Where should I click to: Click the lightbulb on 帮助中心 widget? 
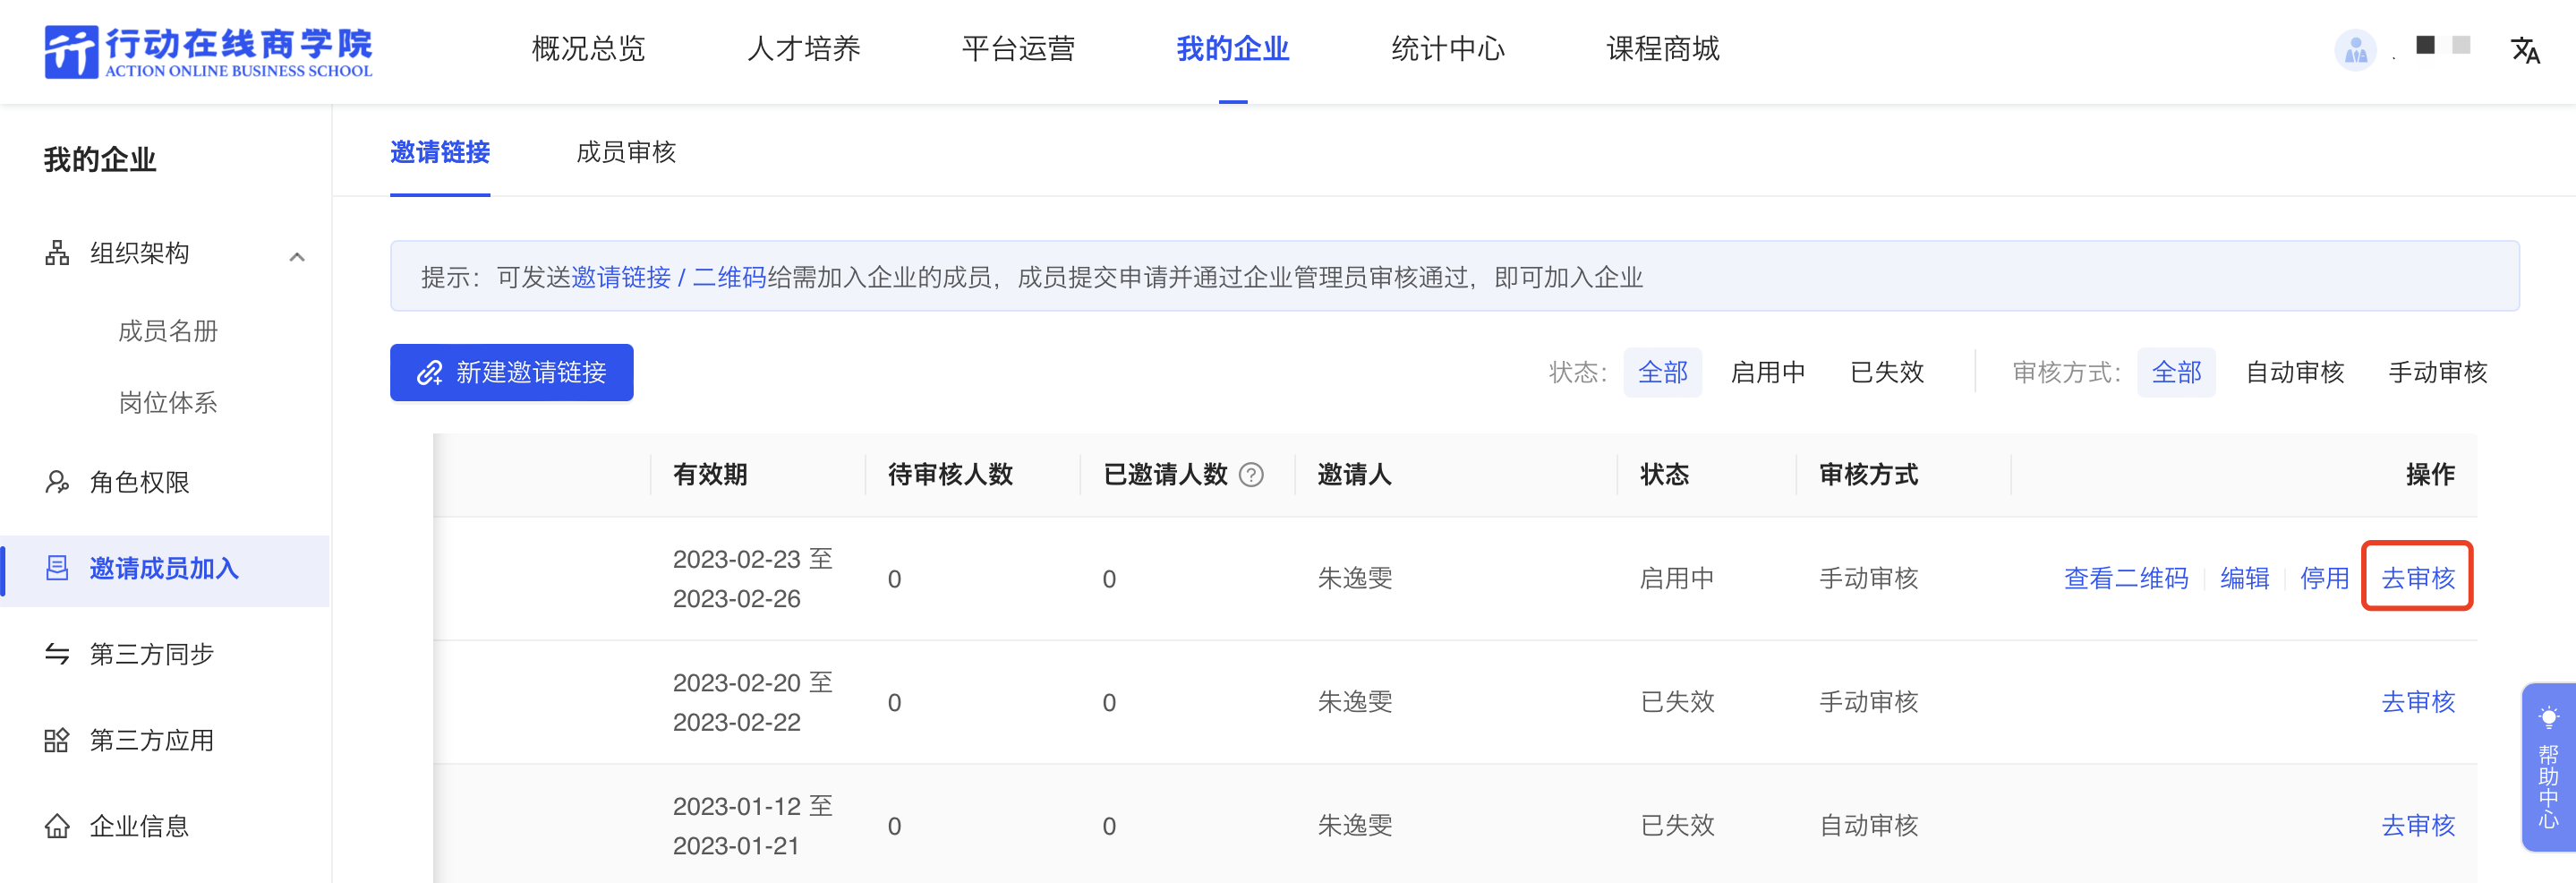[x=2548, y=718]
